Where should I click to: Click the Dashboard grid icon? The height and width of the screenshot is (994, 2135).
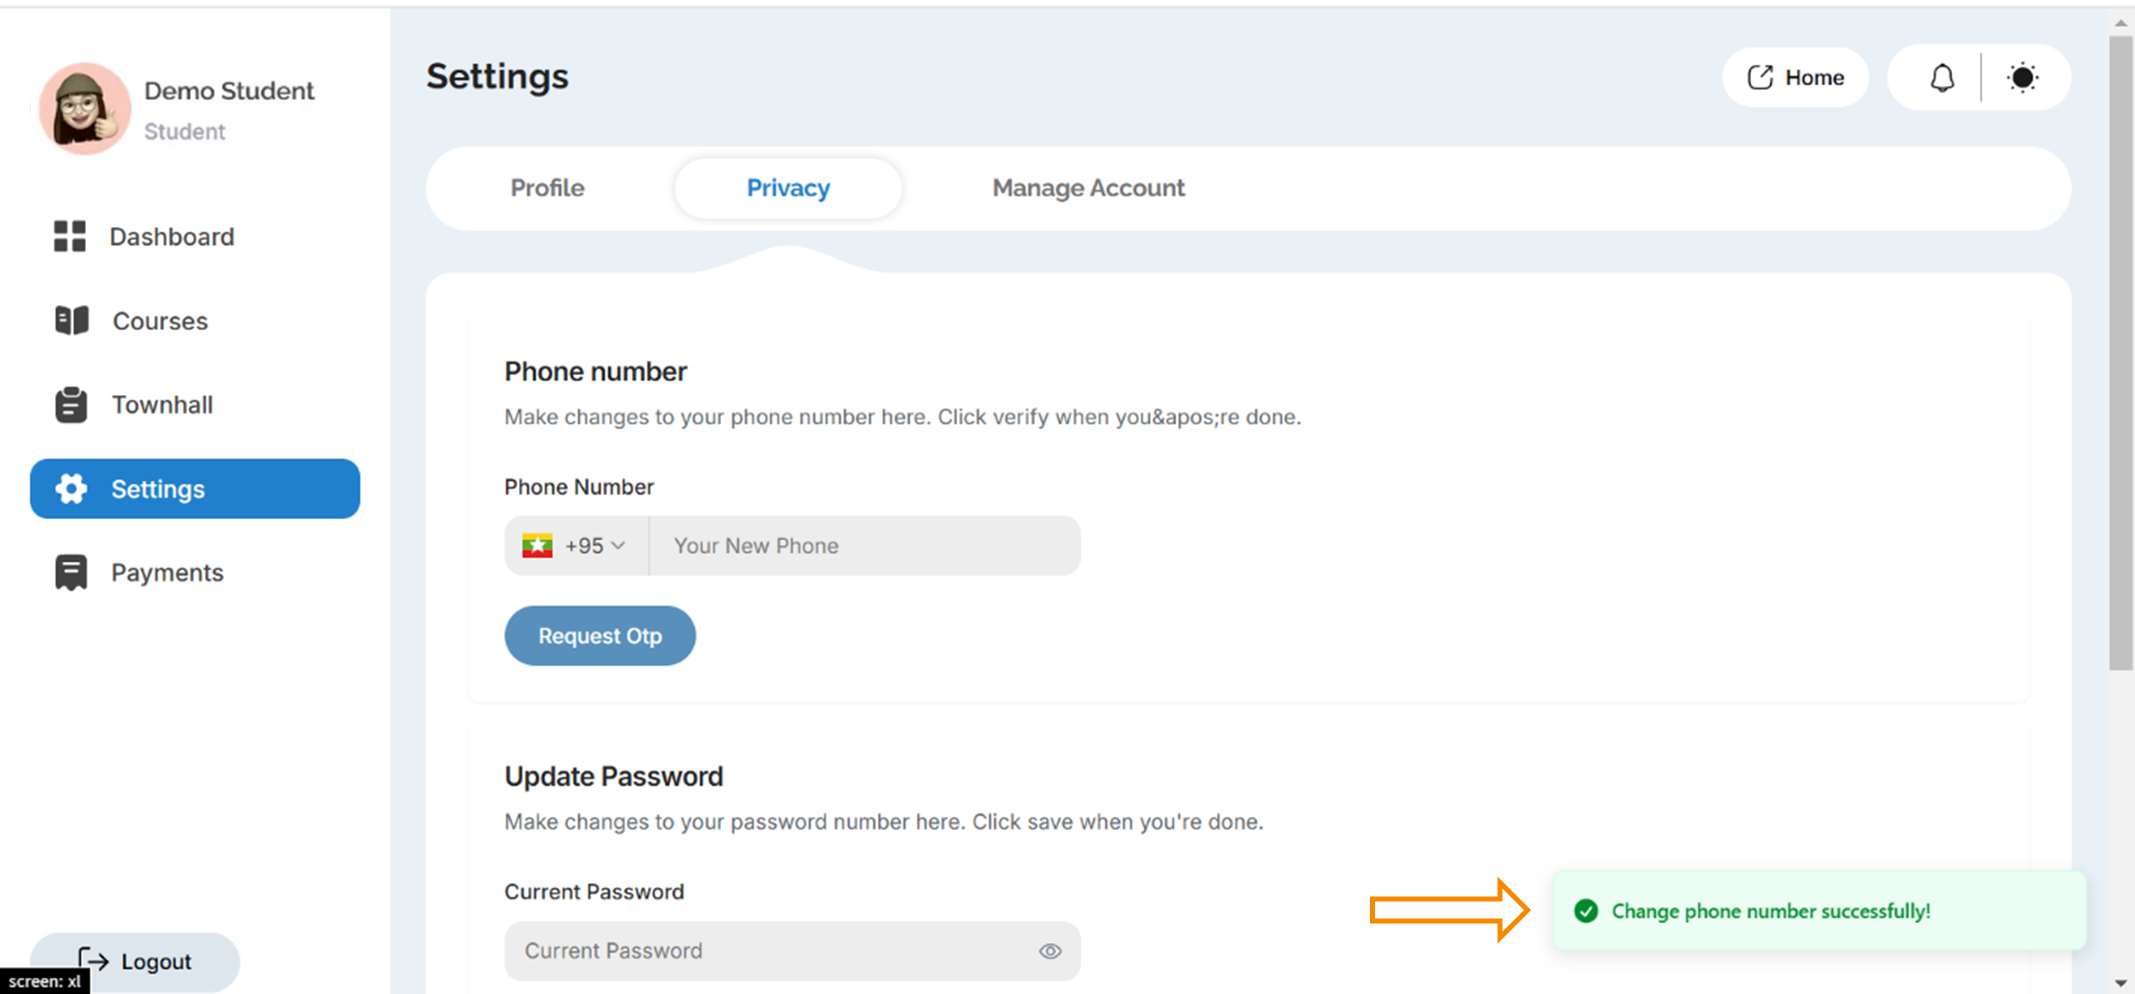pos(70,236)
